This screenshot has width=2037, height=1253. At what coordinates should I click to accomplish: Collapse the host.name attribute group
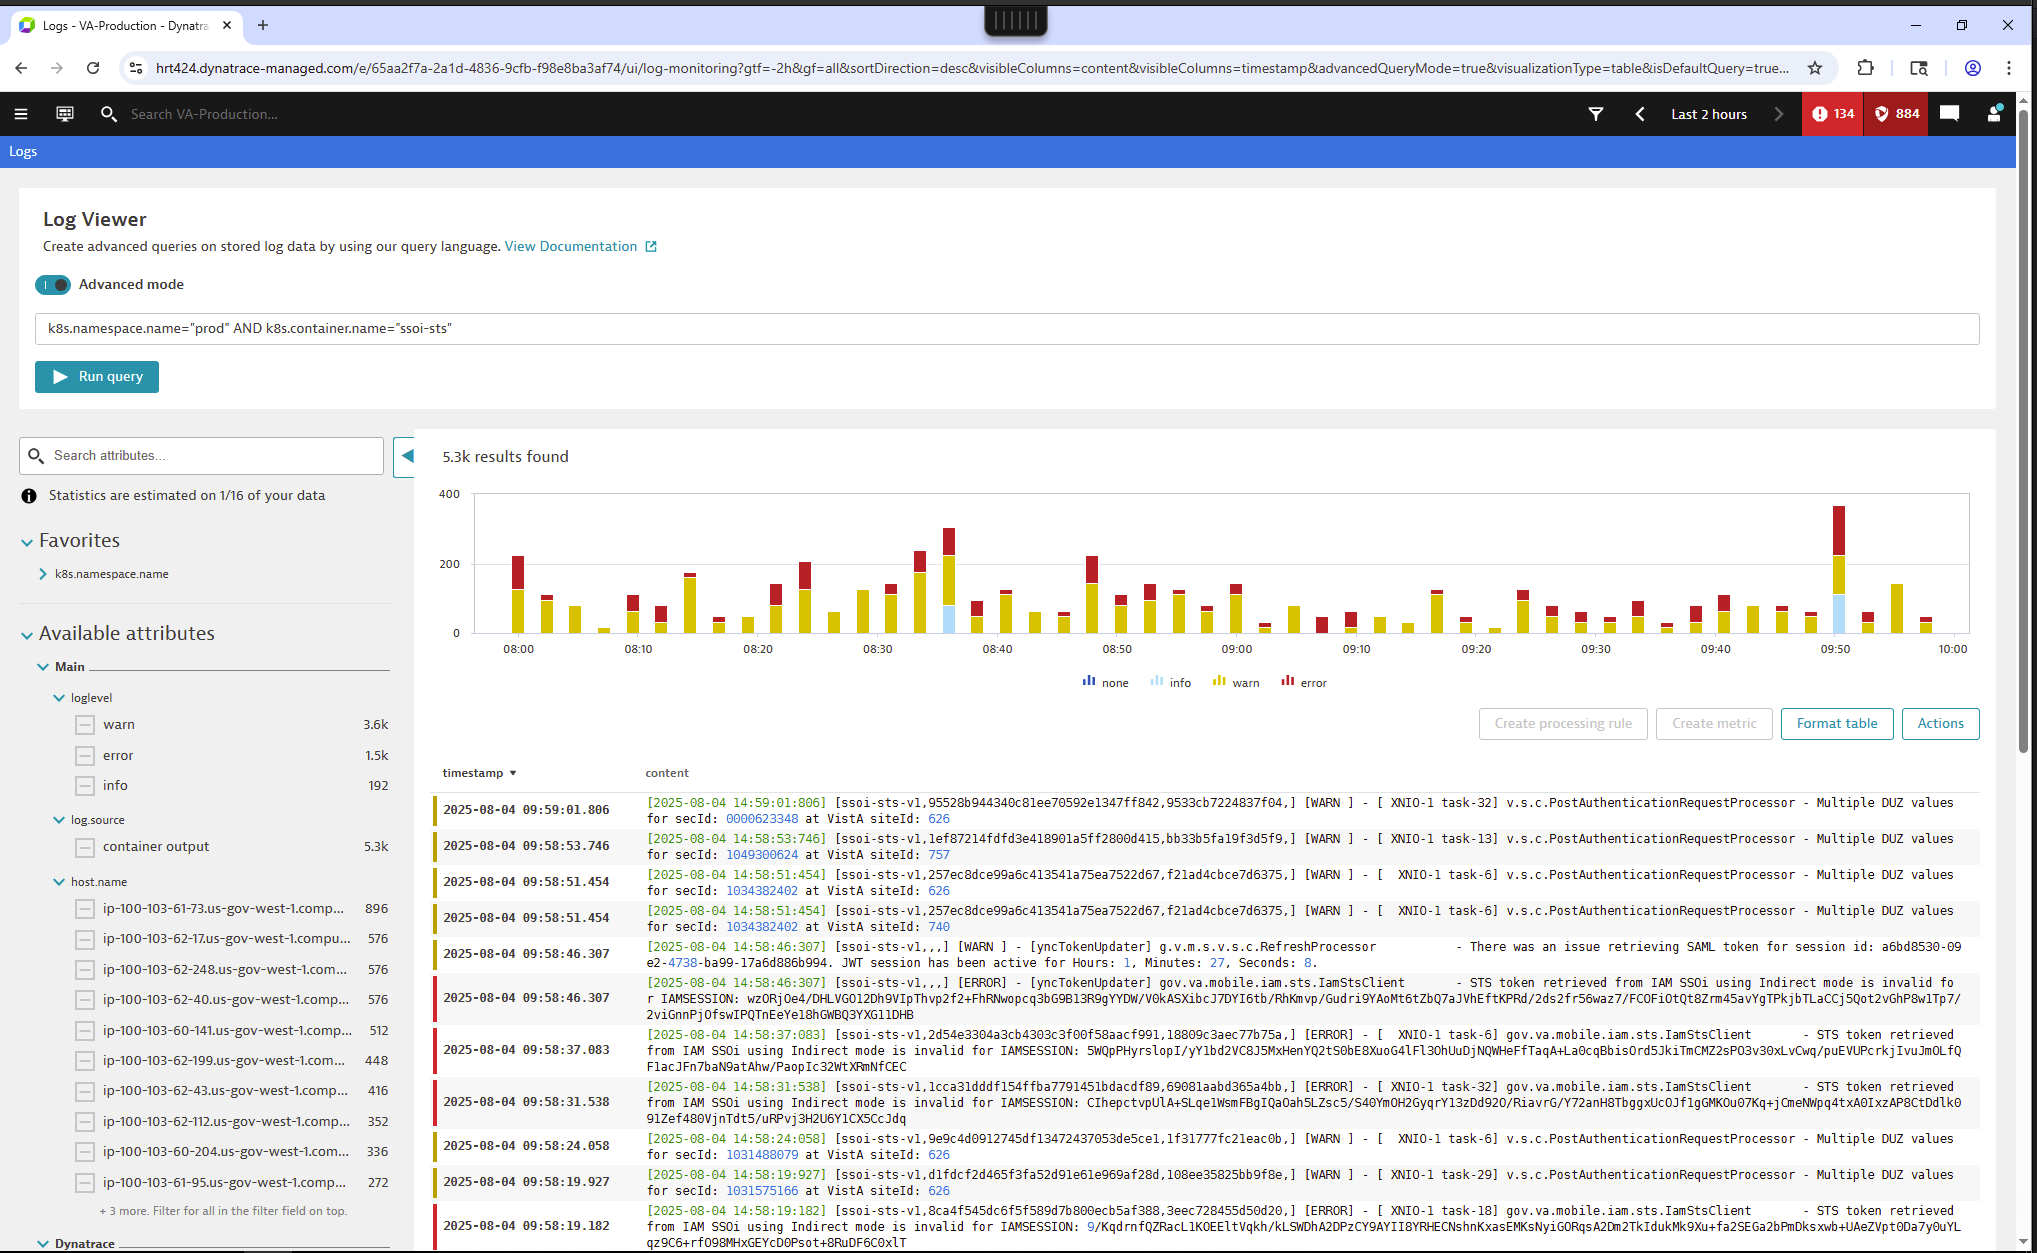click(59, 882)
